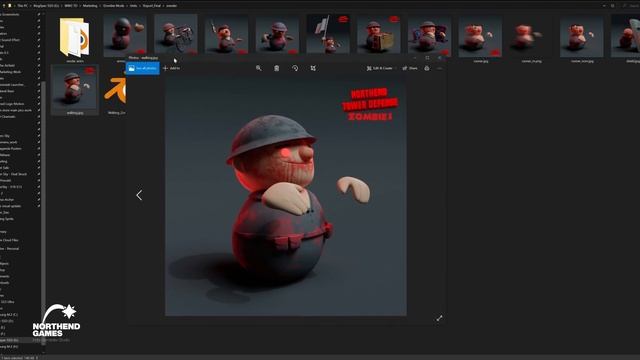The image size is (640, 360).
Task: Select the blurred motion zombie thumbnail
Action: 531,36
